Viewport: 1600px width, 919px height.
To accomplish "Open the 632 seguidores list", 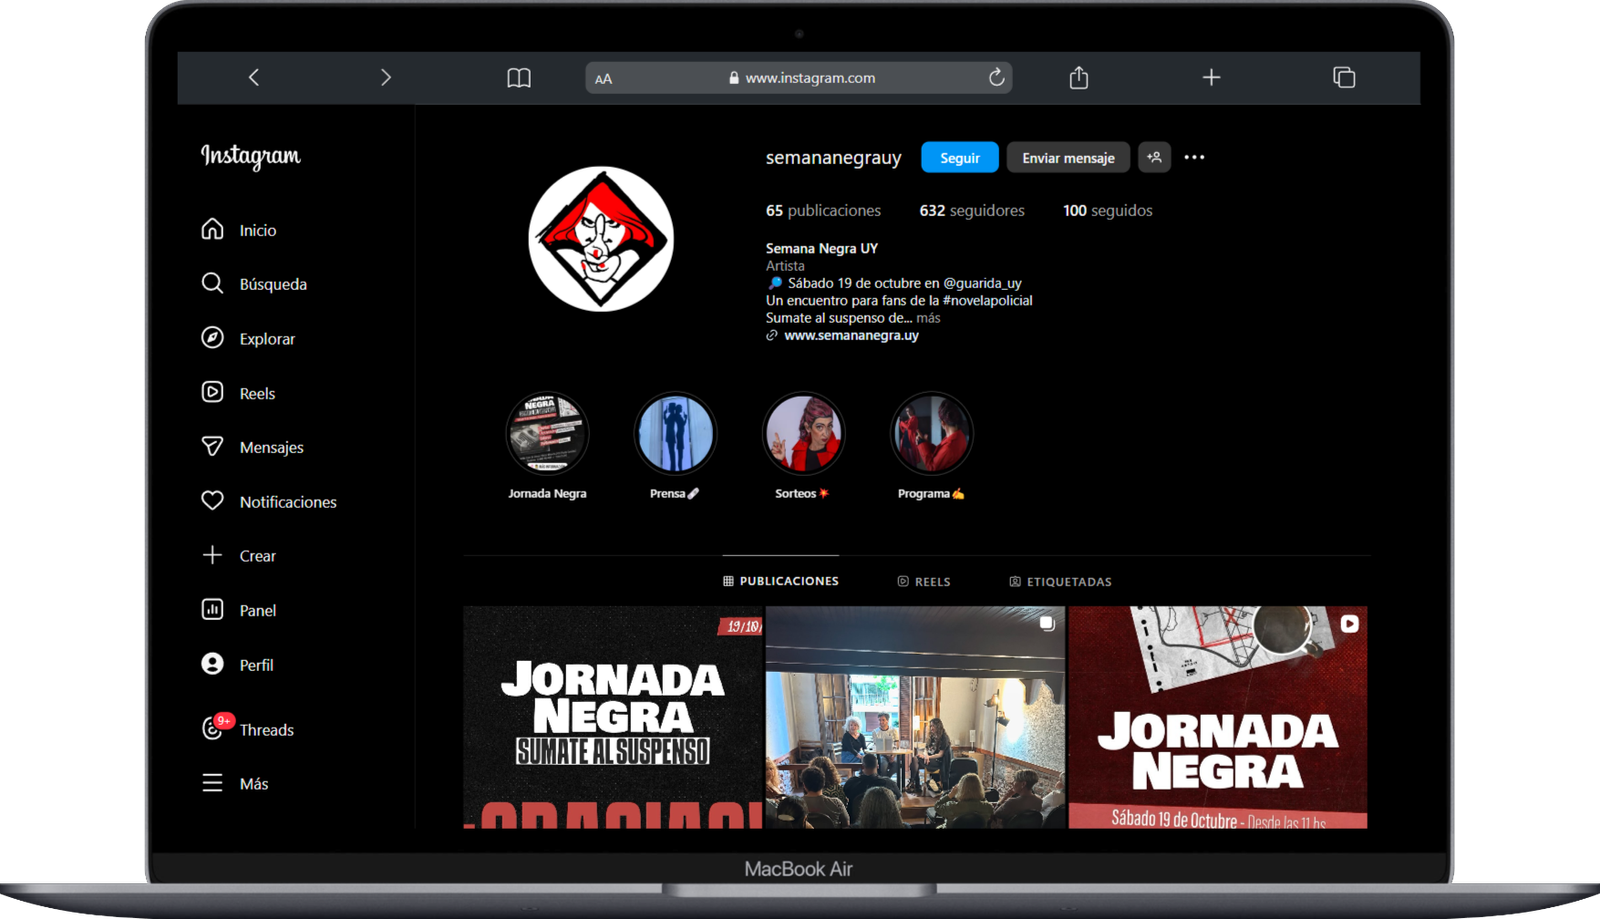I will click(972, 210).
